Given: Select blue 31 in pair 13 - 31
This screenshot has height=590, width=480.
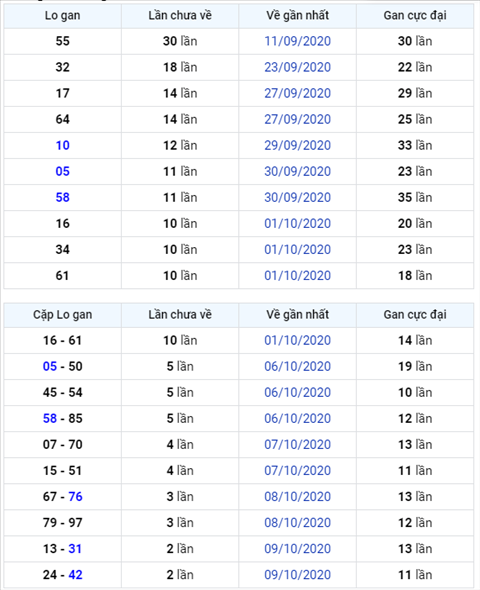Looking at the screenshot, I should click(x=75, y=549).
